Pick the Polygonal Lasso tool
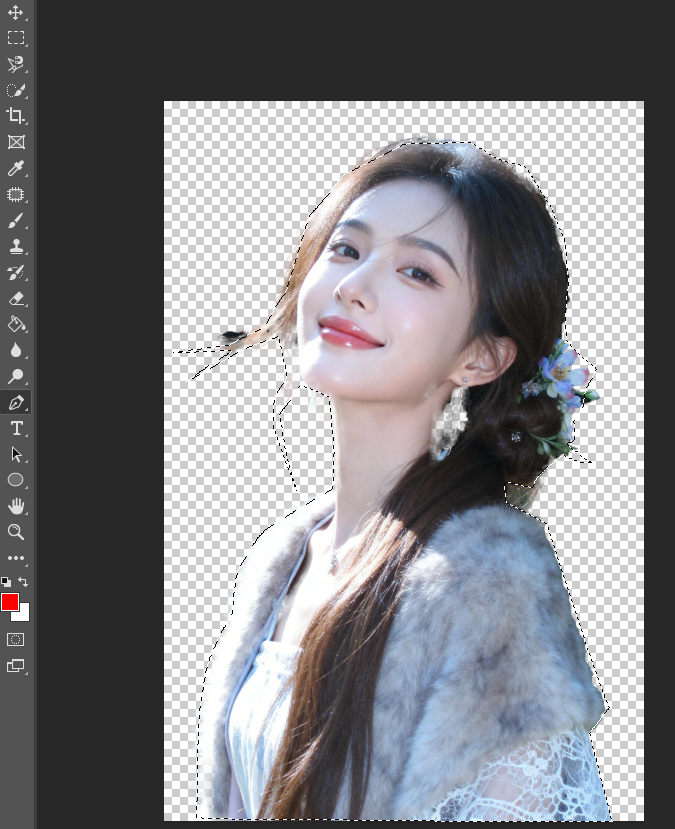The image size is (675, 829). (15, 64)
